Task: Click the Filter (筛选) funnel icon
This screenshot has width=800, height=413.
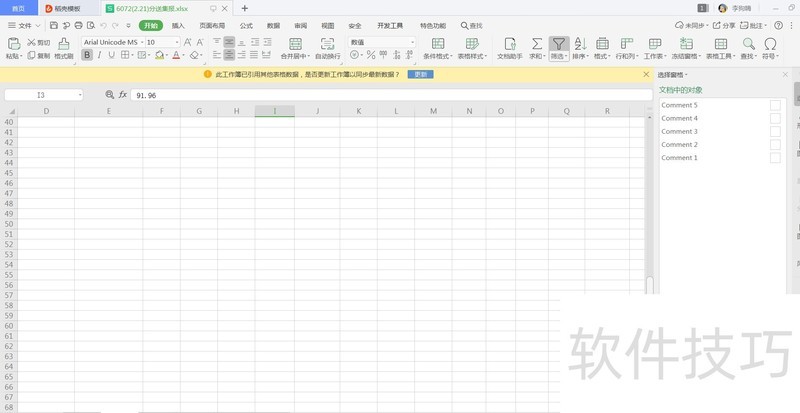Action: coord(559,44)
